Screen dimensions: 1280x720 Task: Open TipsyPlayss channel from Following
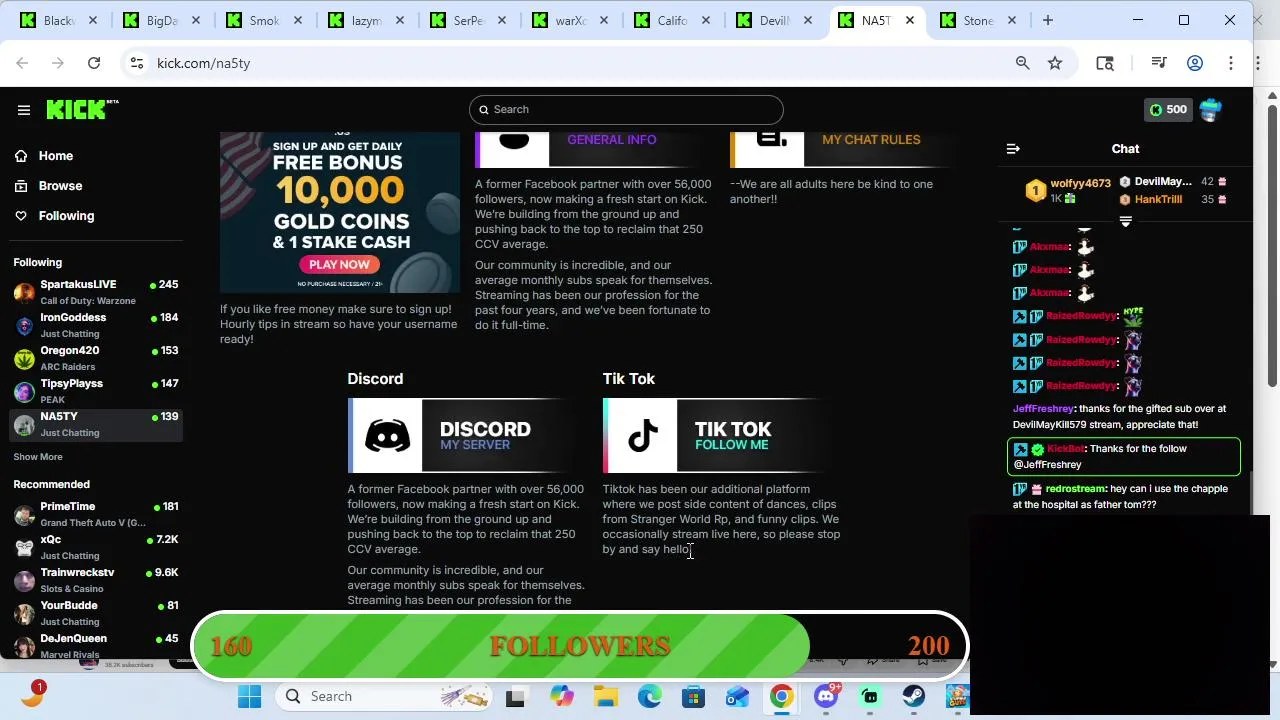96,391
